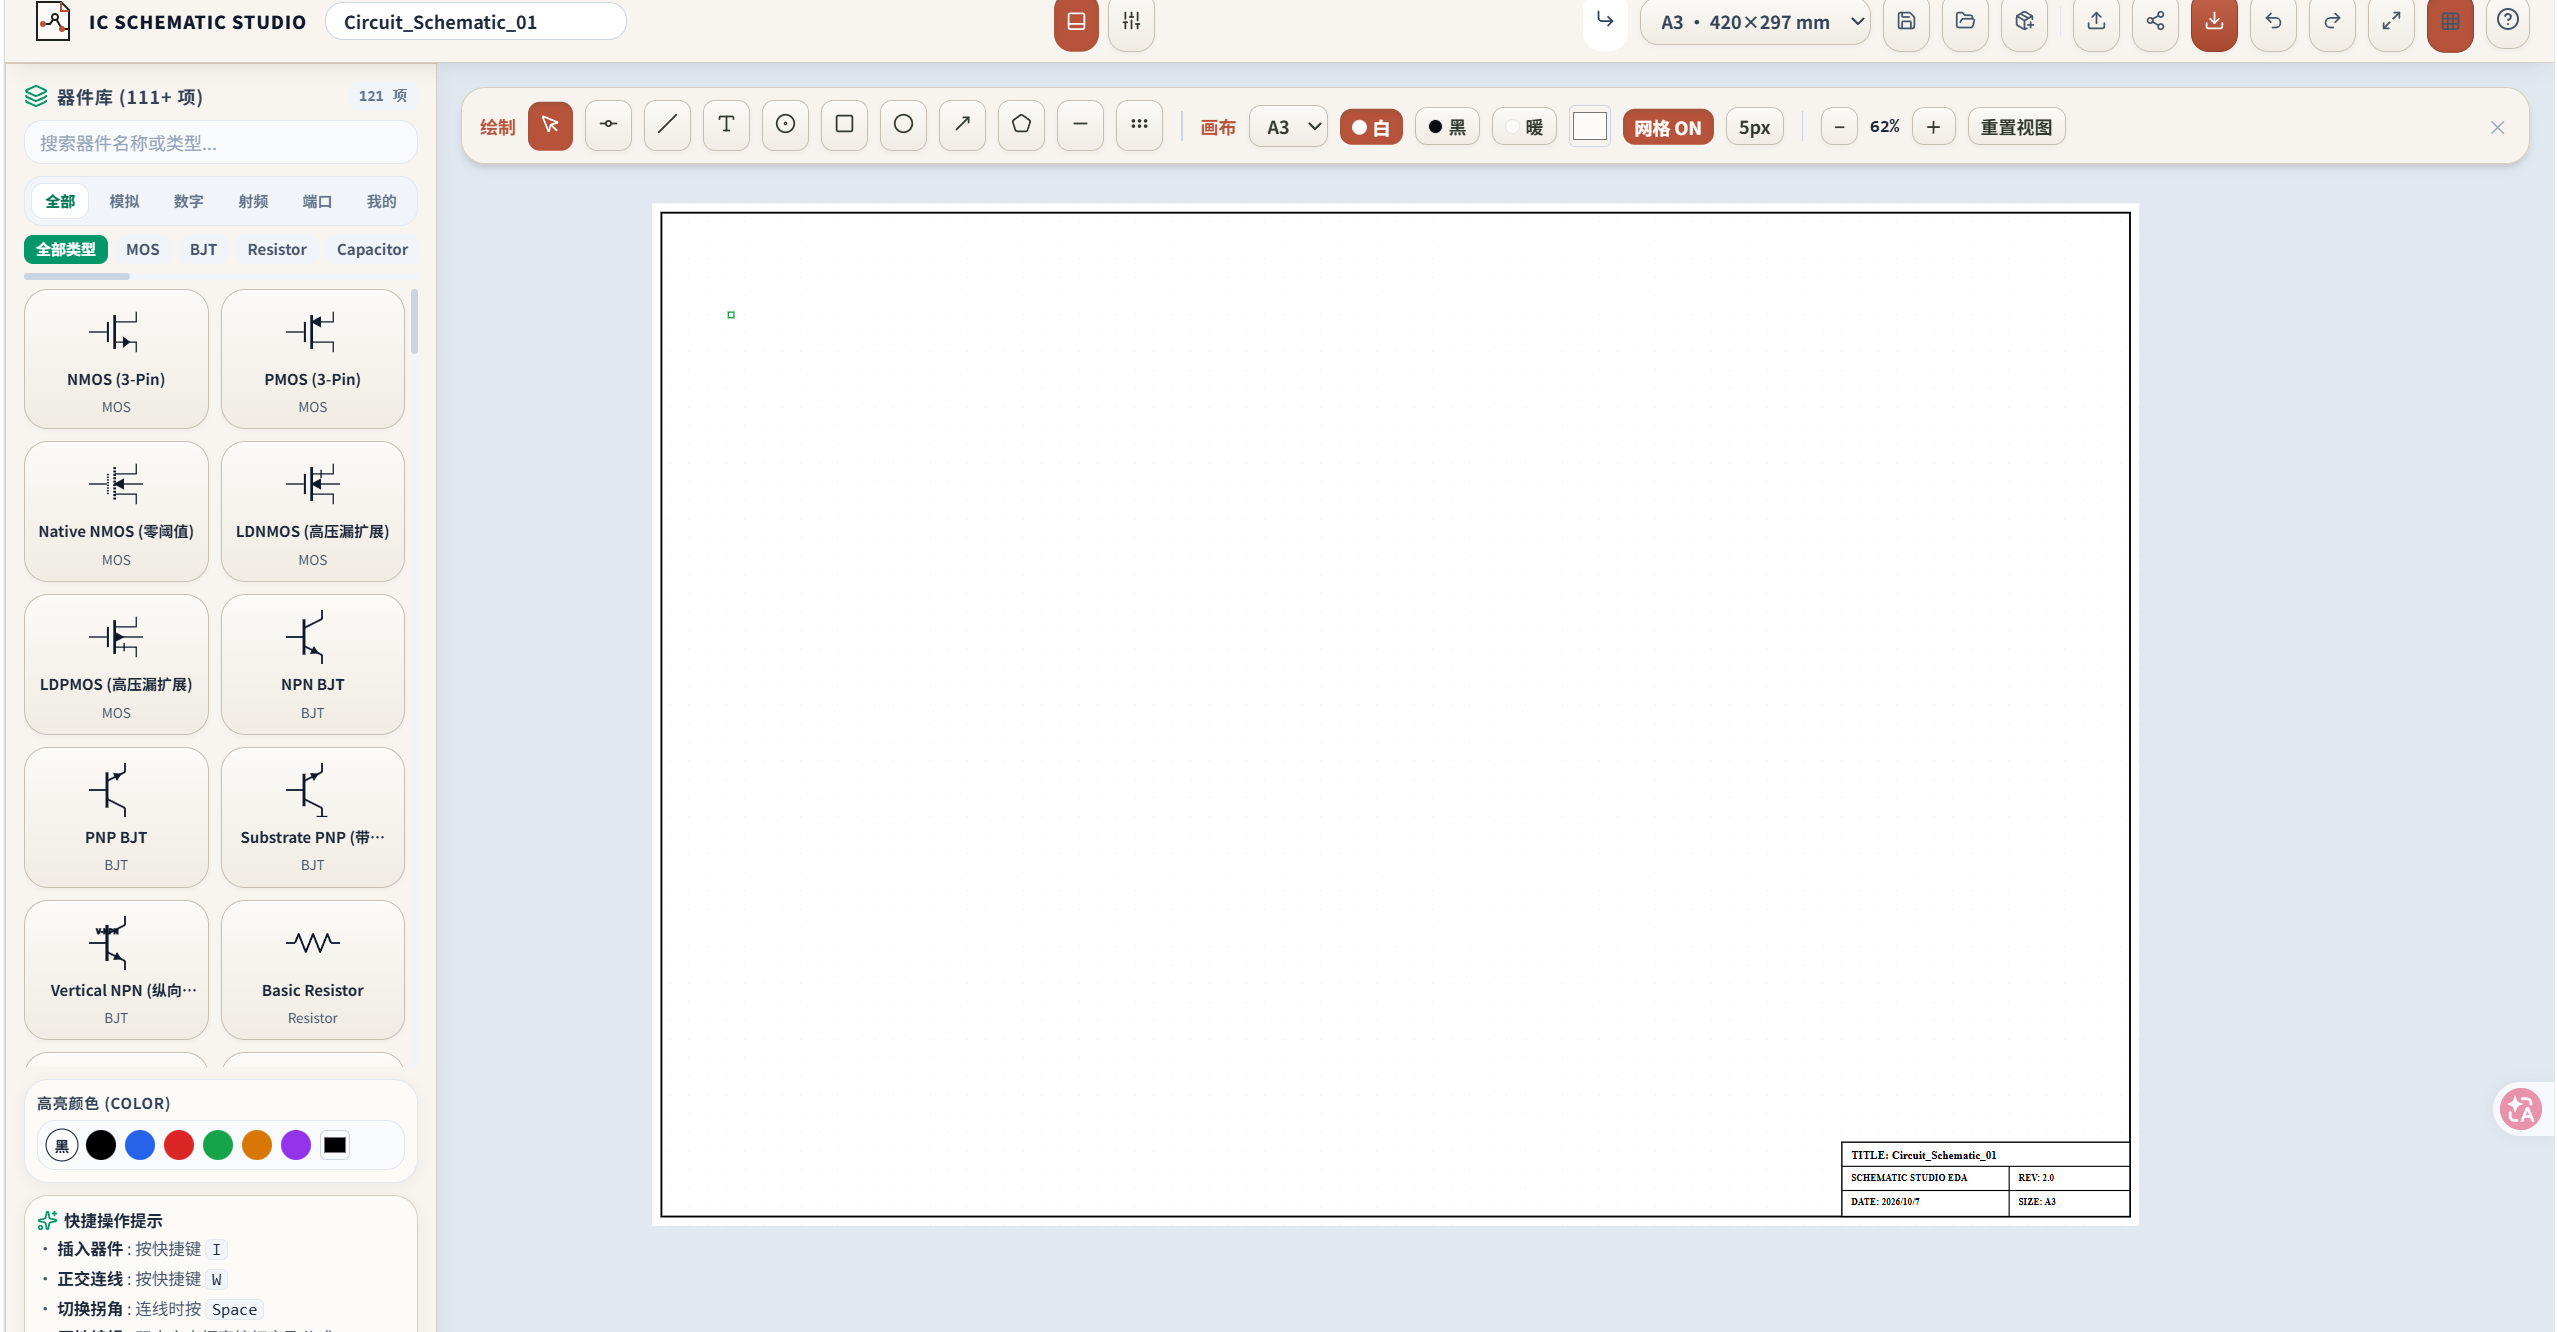The image size is (2557, 1332).
Task: Select the arrow draw tool
Action: coord(962,125)
